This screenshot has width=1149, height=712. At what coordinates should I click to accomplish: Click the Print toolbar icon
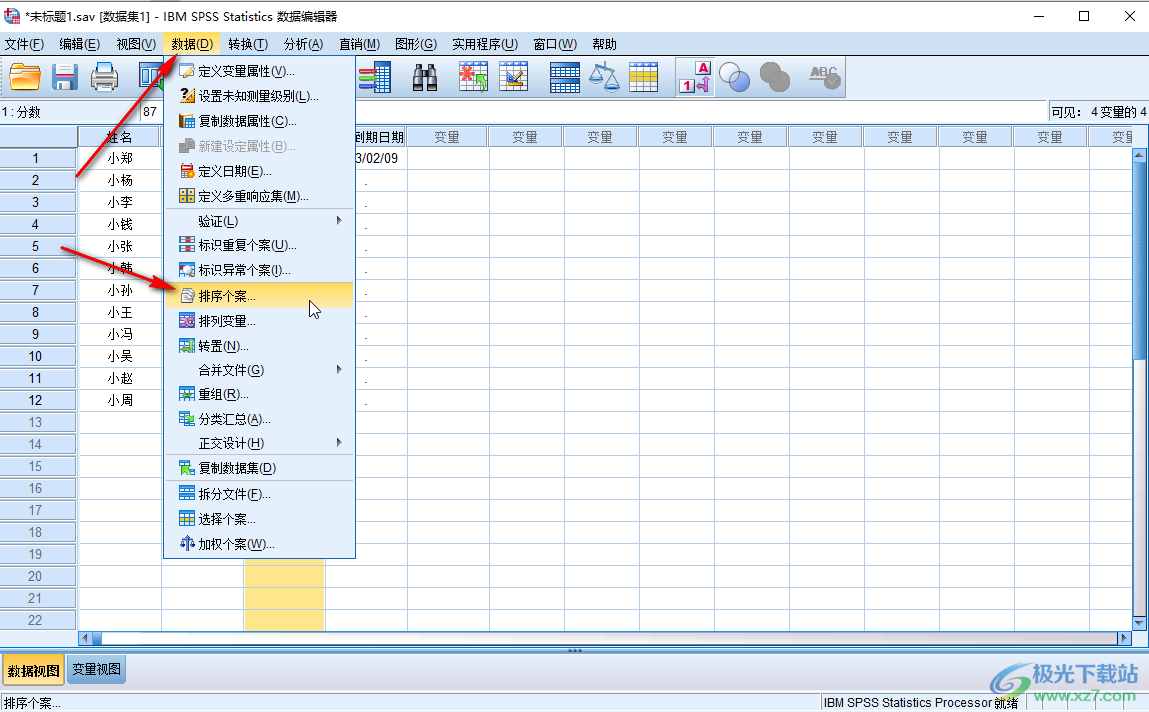[x=104, y=77]
